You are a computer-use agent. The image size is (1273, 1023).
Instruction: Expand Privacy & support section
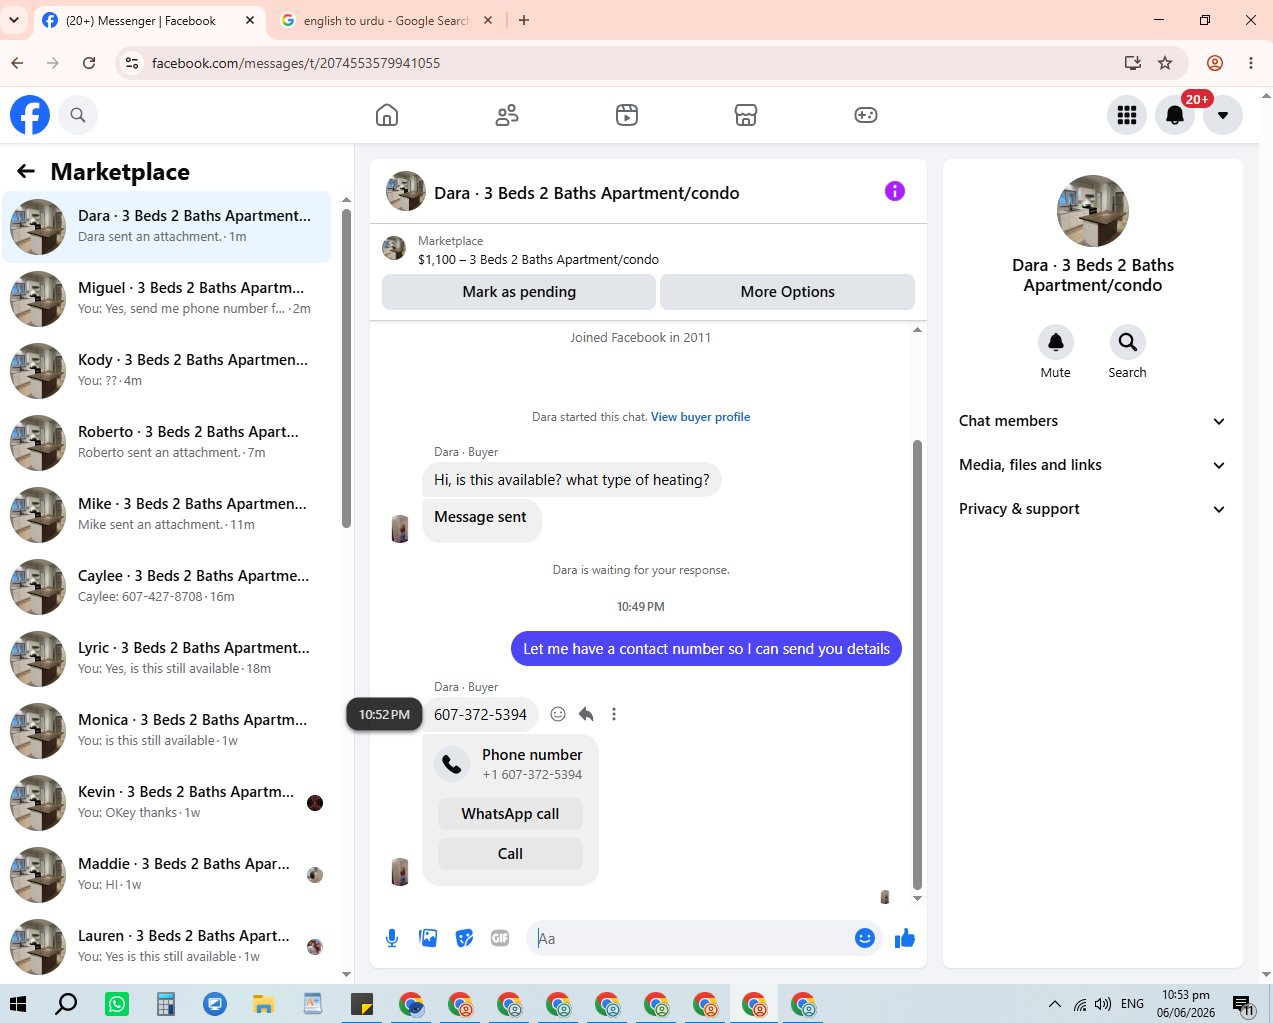1092,509
